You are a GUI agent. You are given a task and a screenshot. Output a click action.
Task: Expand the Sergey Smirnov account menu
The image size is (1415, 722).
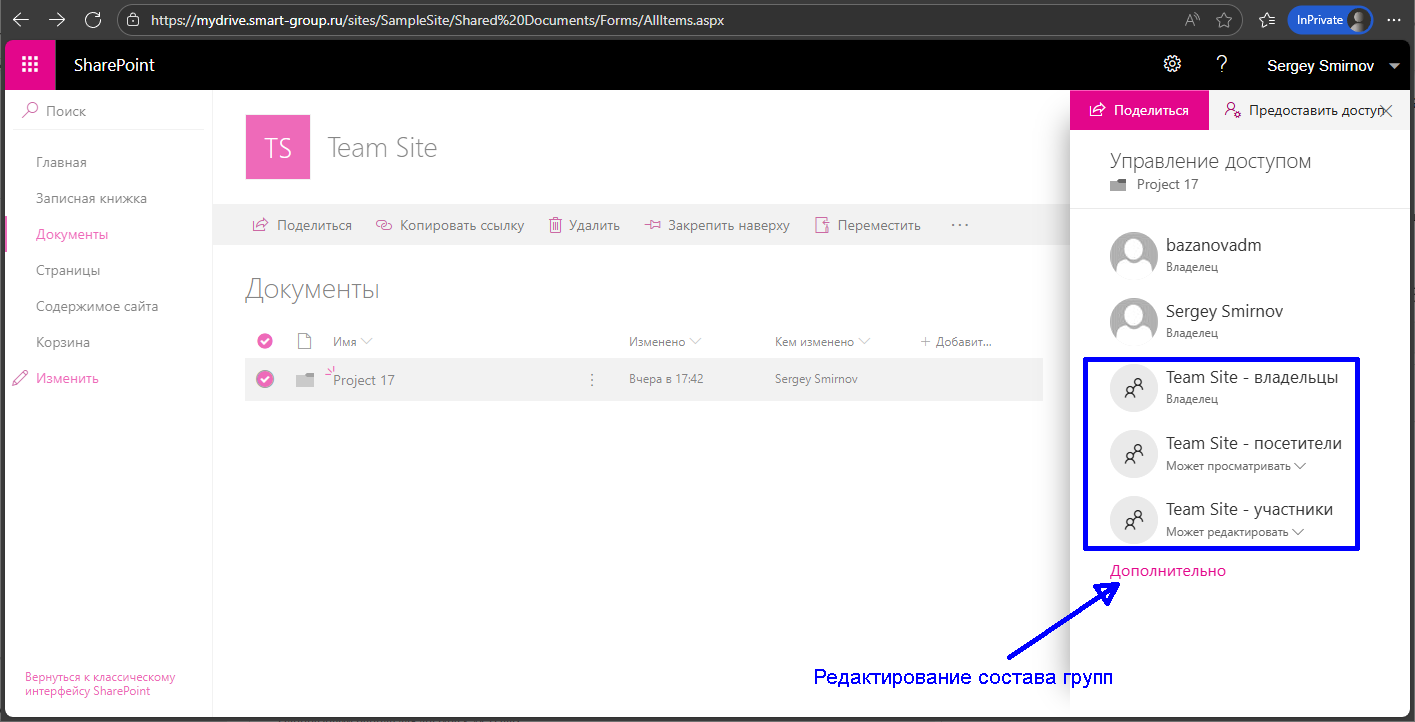pos(1394,66)
